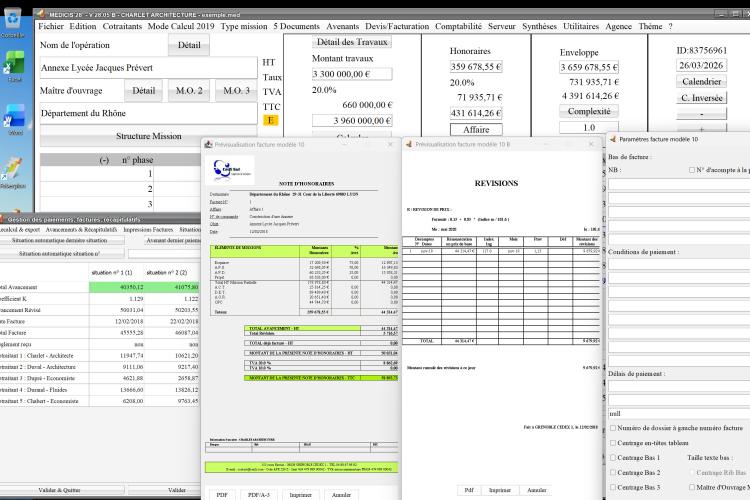
Task: Select the Avancements & Récapitulatifs tab
Action: [x=81, y=230]
